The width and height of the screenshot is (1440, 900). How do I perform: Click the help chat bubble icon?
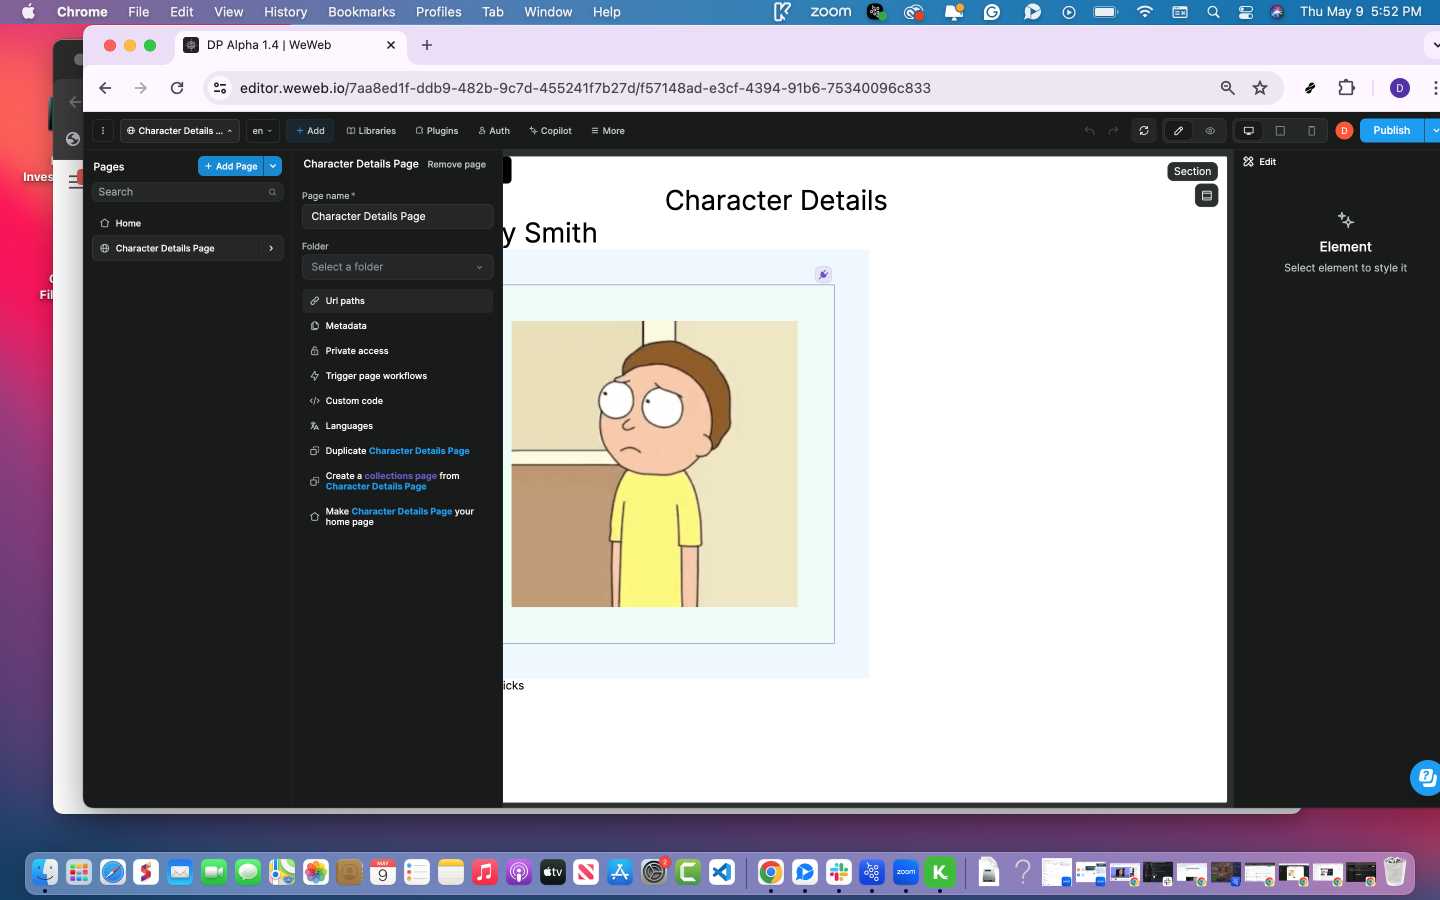pos(1426,777)
